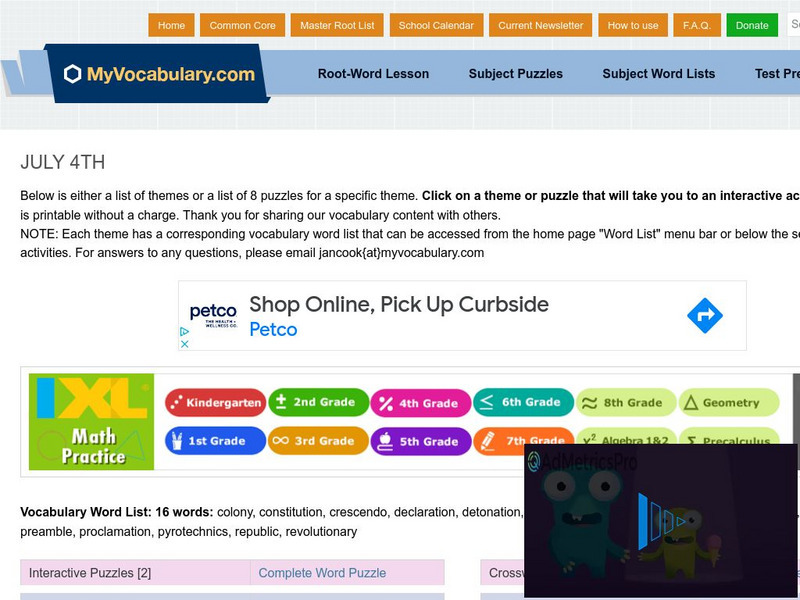The width and height of the screenshot is (800, 600).
Task: Select the 1st Grade math pill
Action: pos(215,441)
